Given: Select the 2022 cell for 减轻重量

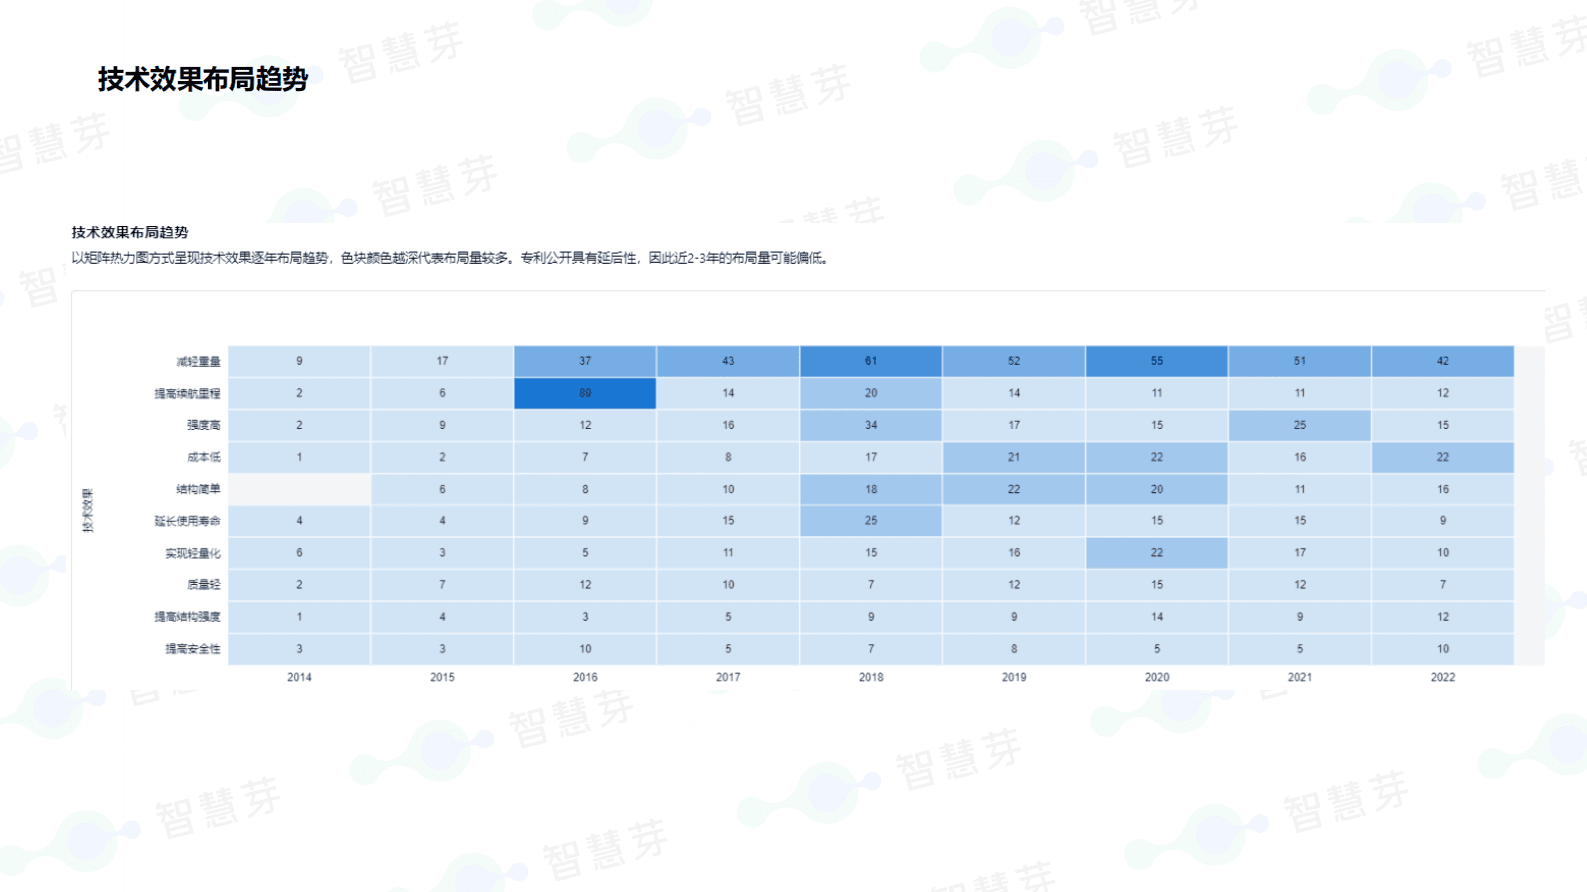Looking at the screenshot, I should point(1442,361).
